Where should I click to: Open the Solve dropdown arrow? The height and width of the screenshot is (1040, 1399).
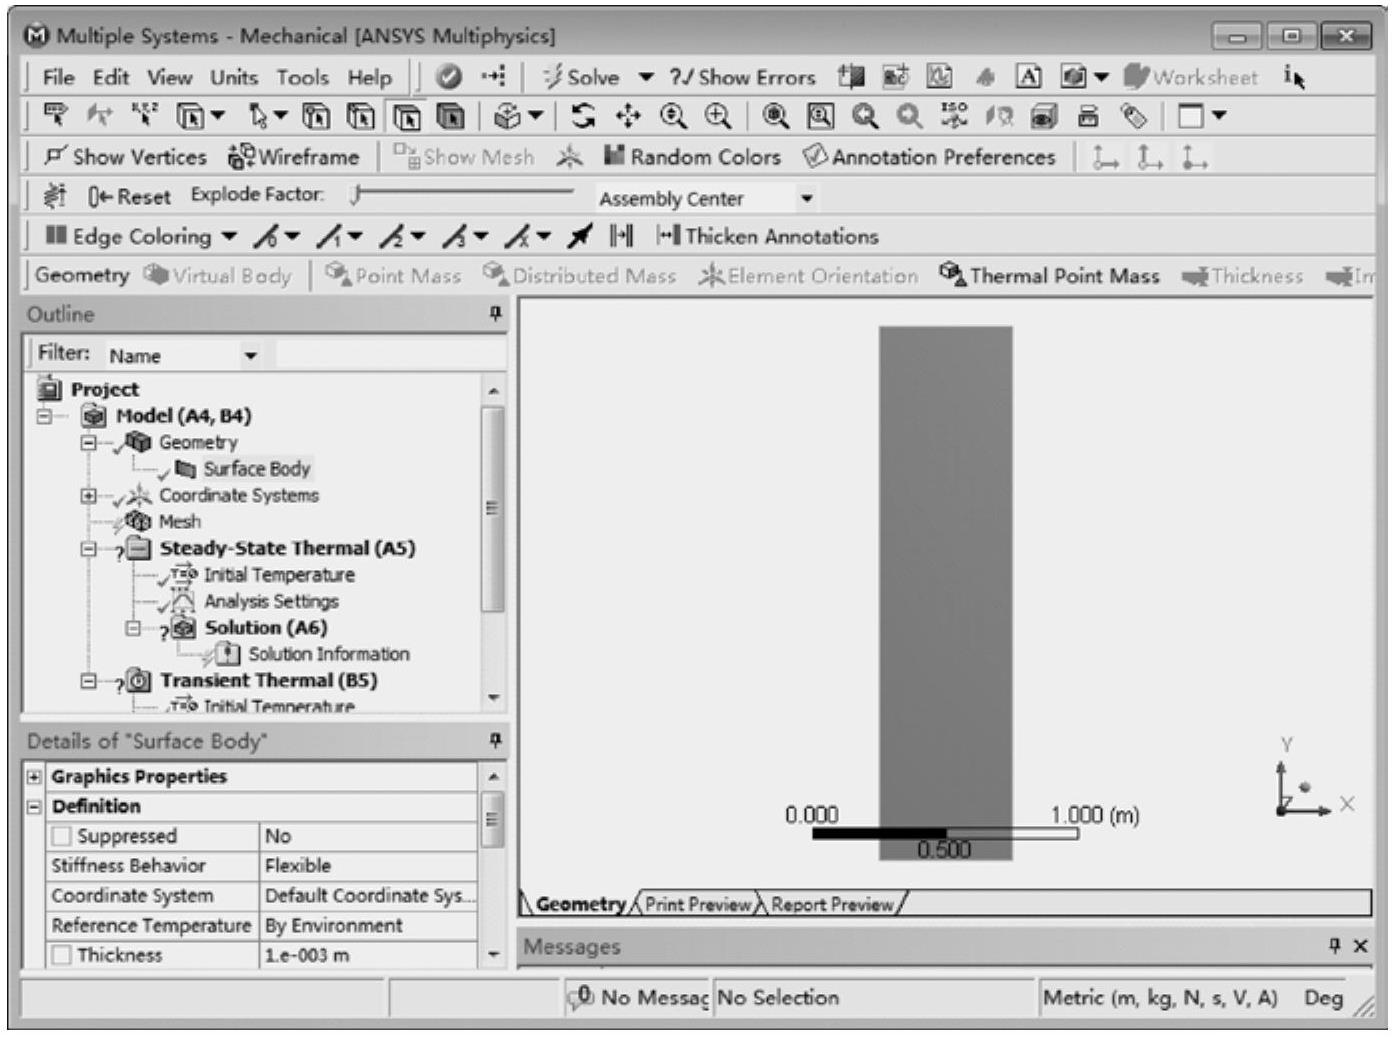(x=646, y=78)
